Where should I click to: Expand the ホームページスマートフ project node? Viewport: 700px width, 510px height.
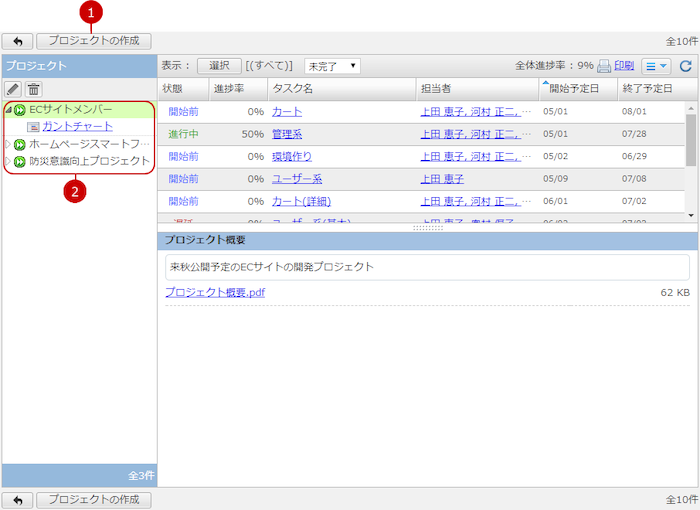8,144
